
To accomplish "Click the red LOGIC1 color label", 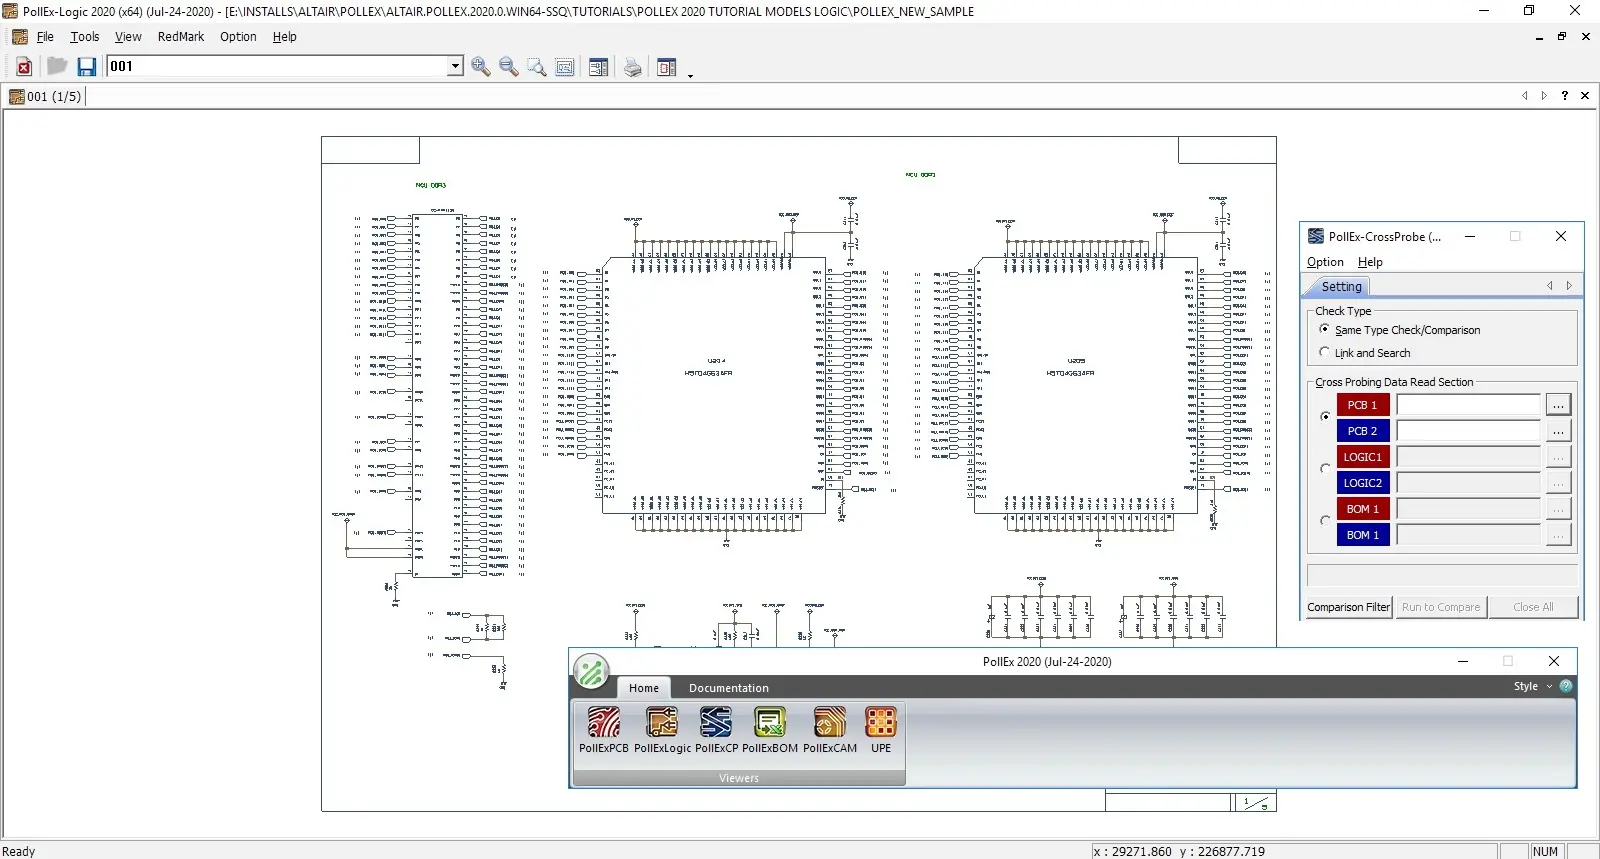I will click(x=1363, y=457).
